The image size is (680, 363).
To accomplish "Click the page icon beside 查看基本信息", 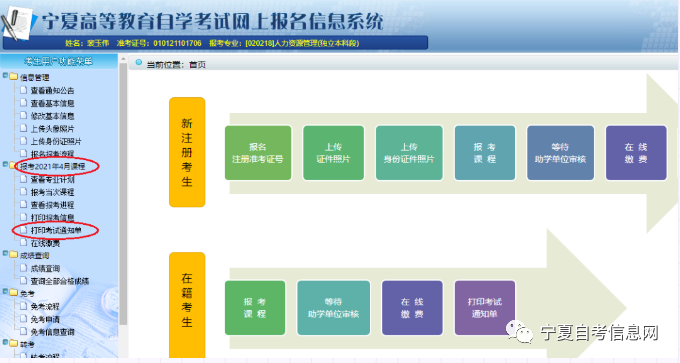I will [24, 103].
